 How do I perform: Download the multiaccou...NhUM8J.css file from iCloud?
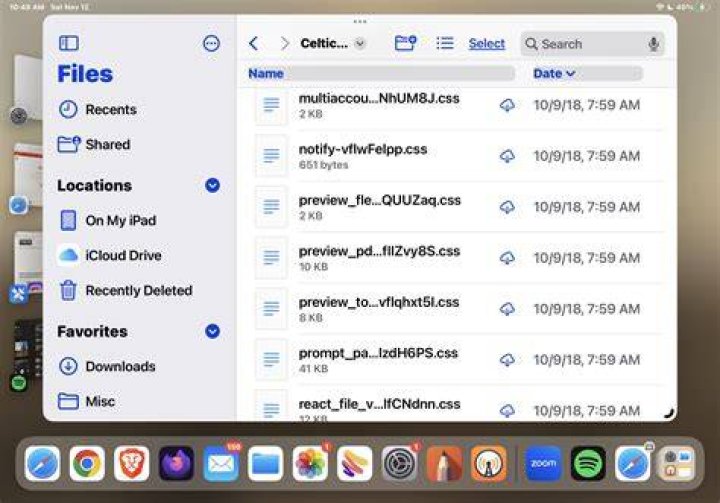(x=507, y=105)
